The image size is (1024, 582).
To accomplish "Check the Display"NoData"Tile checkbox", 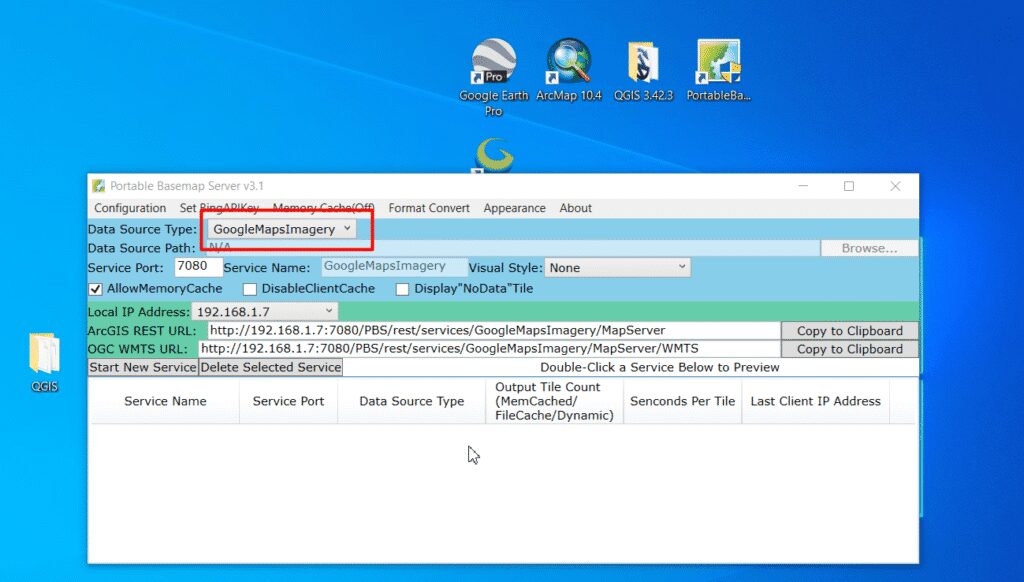I will click(x=402, y=289).
